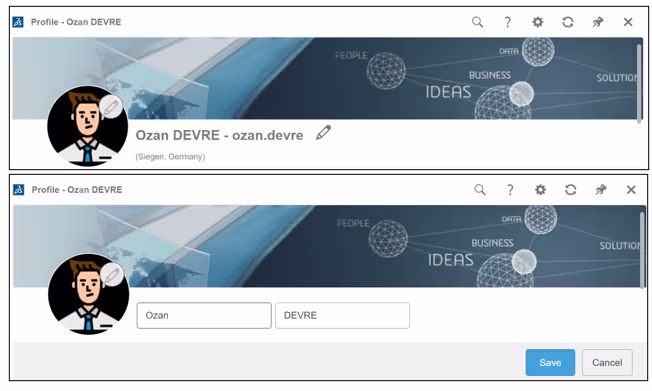Click pencil icon beside Ozan DEVRE - ozan.devre

(323, 133)
